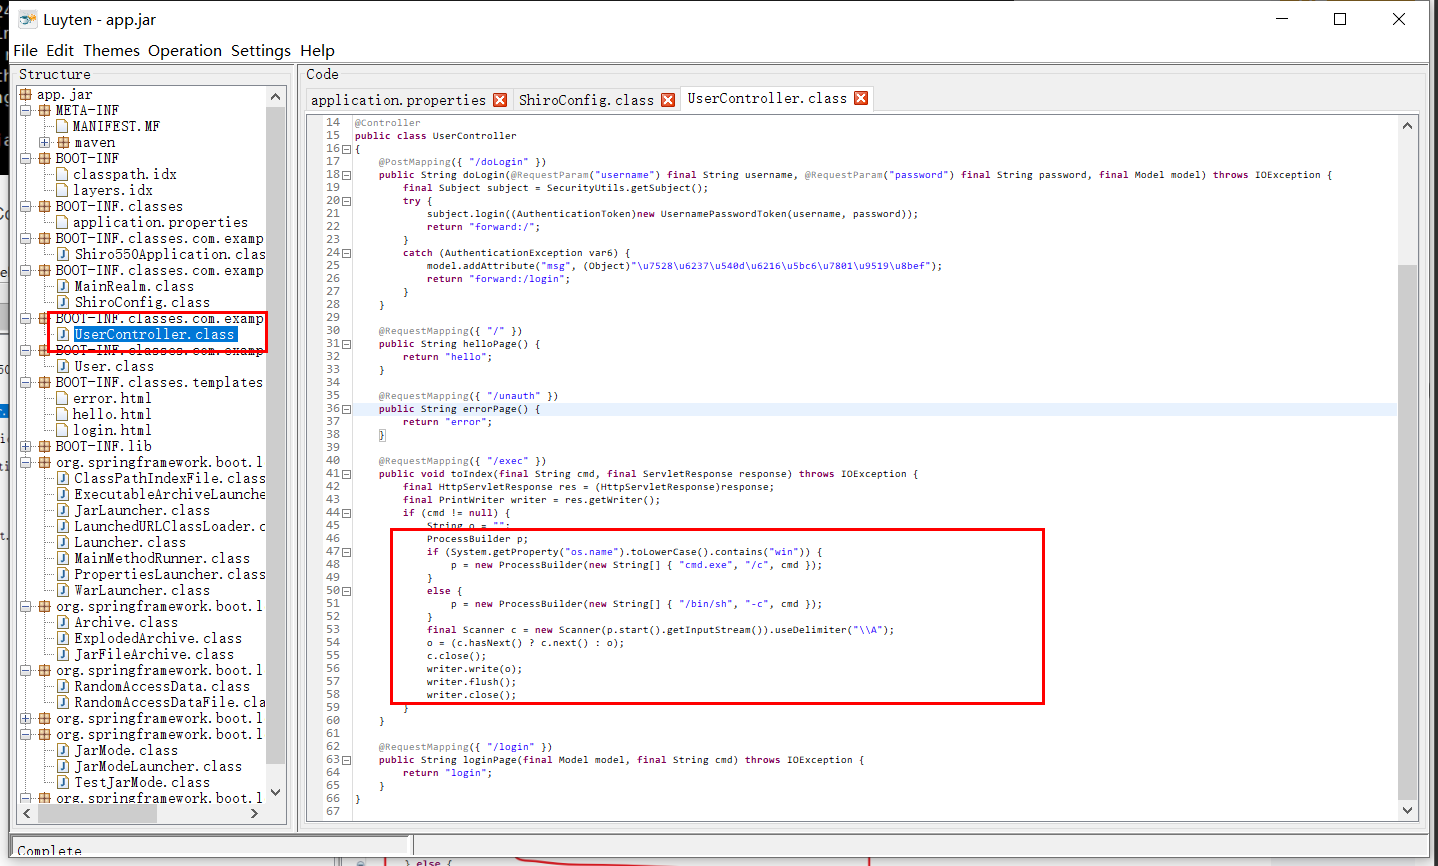Viewport: 1438px width, 866px height.
Task: Click the MainRealm.class Java icon
Action: pos(63,286)
